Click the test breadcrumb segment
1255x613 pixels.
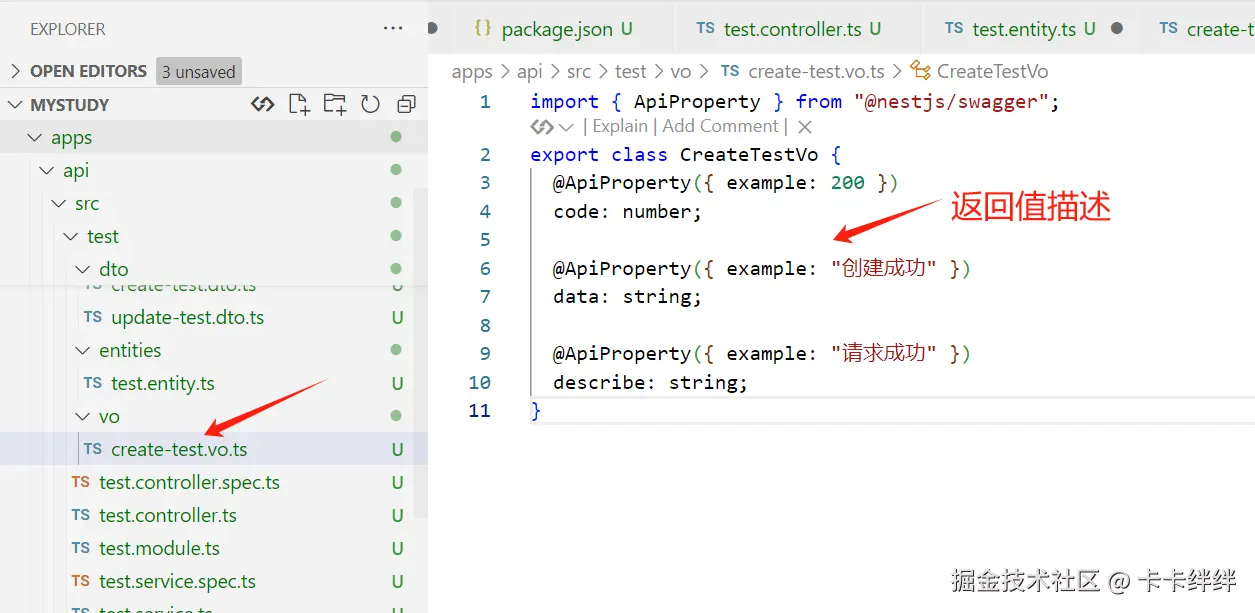(x=631, y=71)
